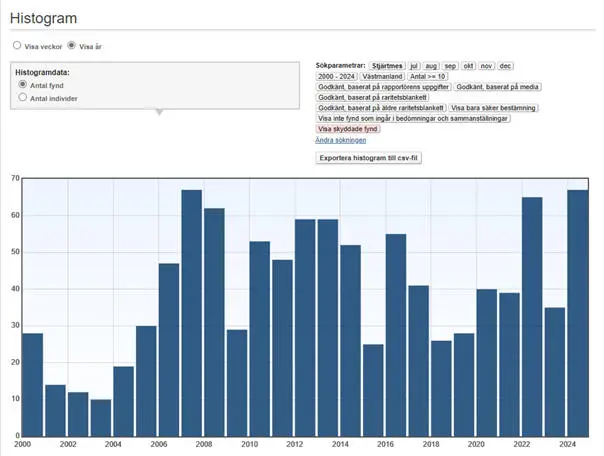Click the '2000 - 2024' period tag
Image resolution: width=604 pixels, height=456 pixels.
(336, 76)
